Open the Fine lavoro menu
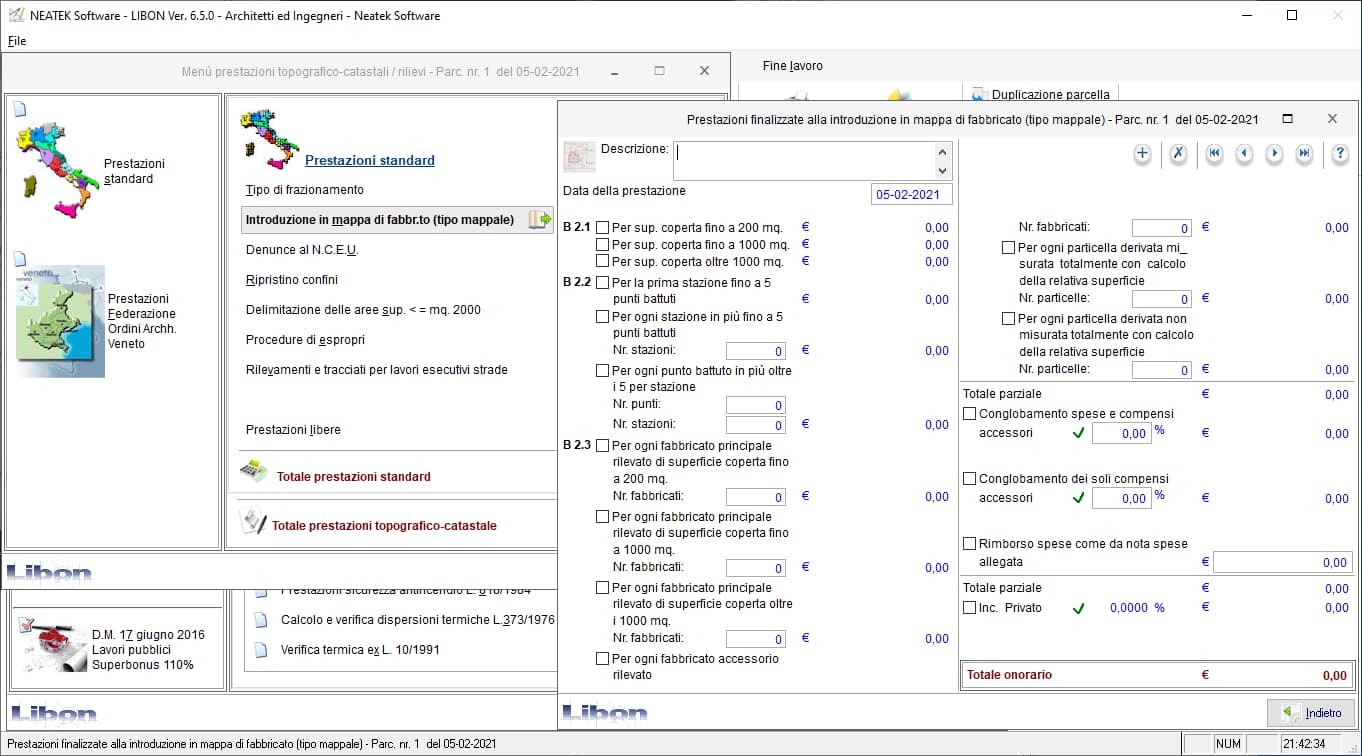 click(x=793, y=66)
